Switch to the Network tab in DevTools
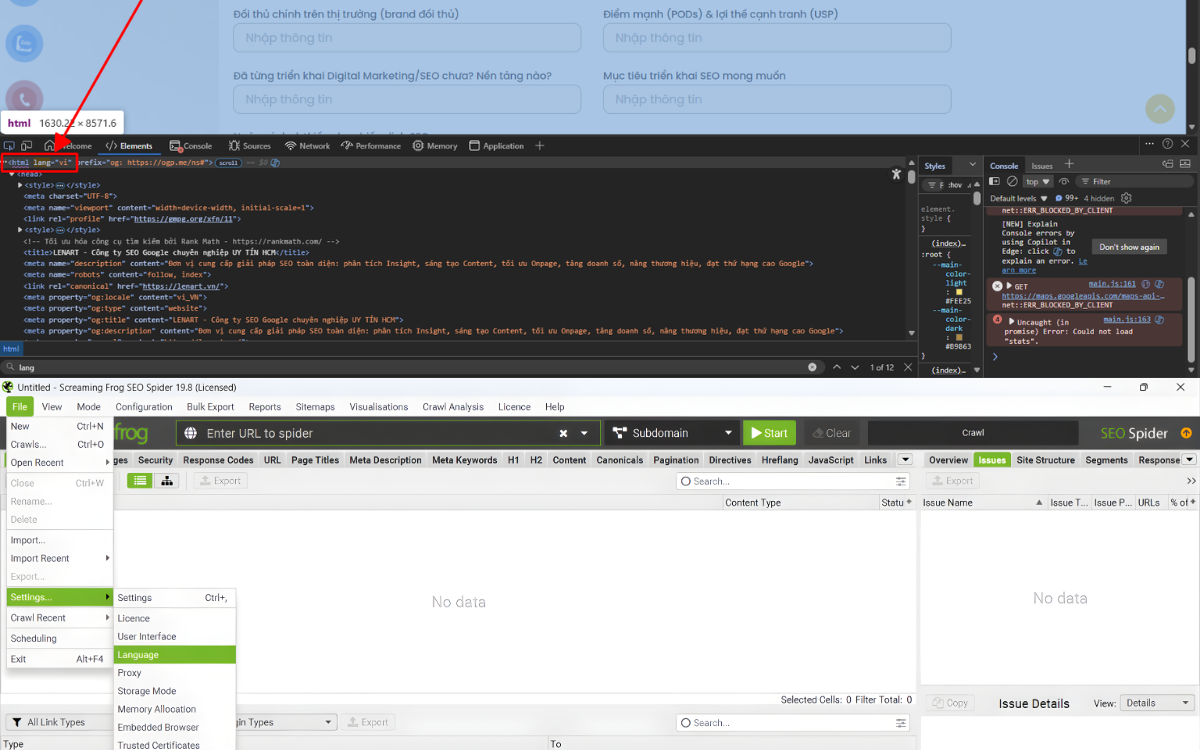The width and height of the screenshot is (1200, 750). coord(307,146)
